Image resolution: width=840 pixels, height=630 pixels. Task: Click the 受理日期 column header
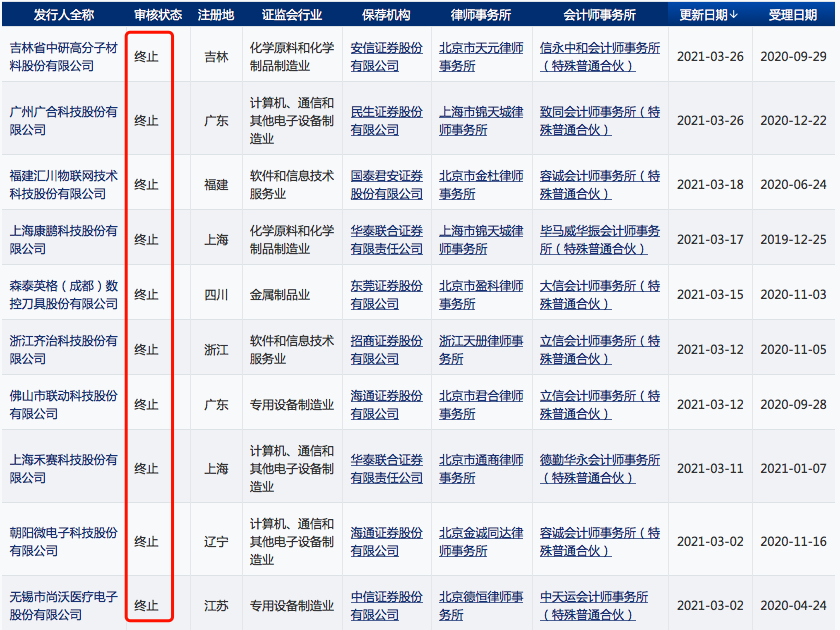(796, 15)
